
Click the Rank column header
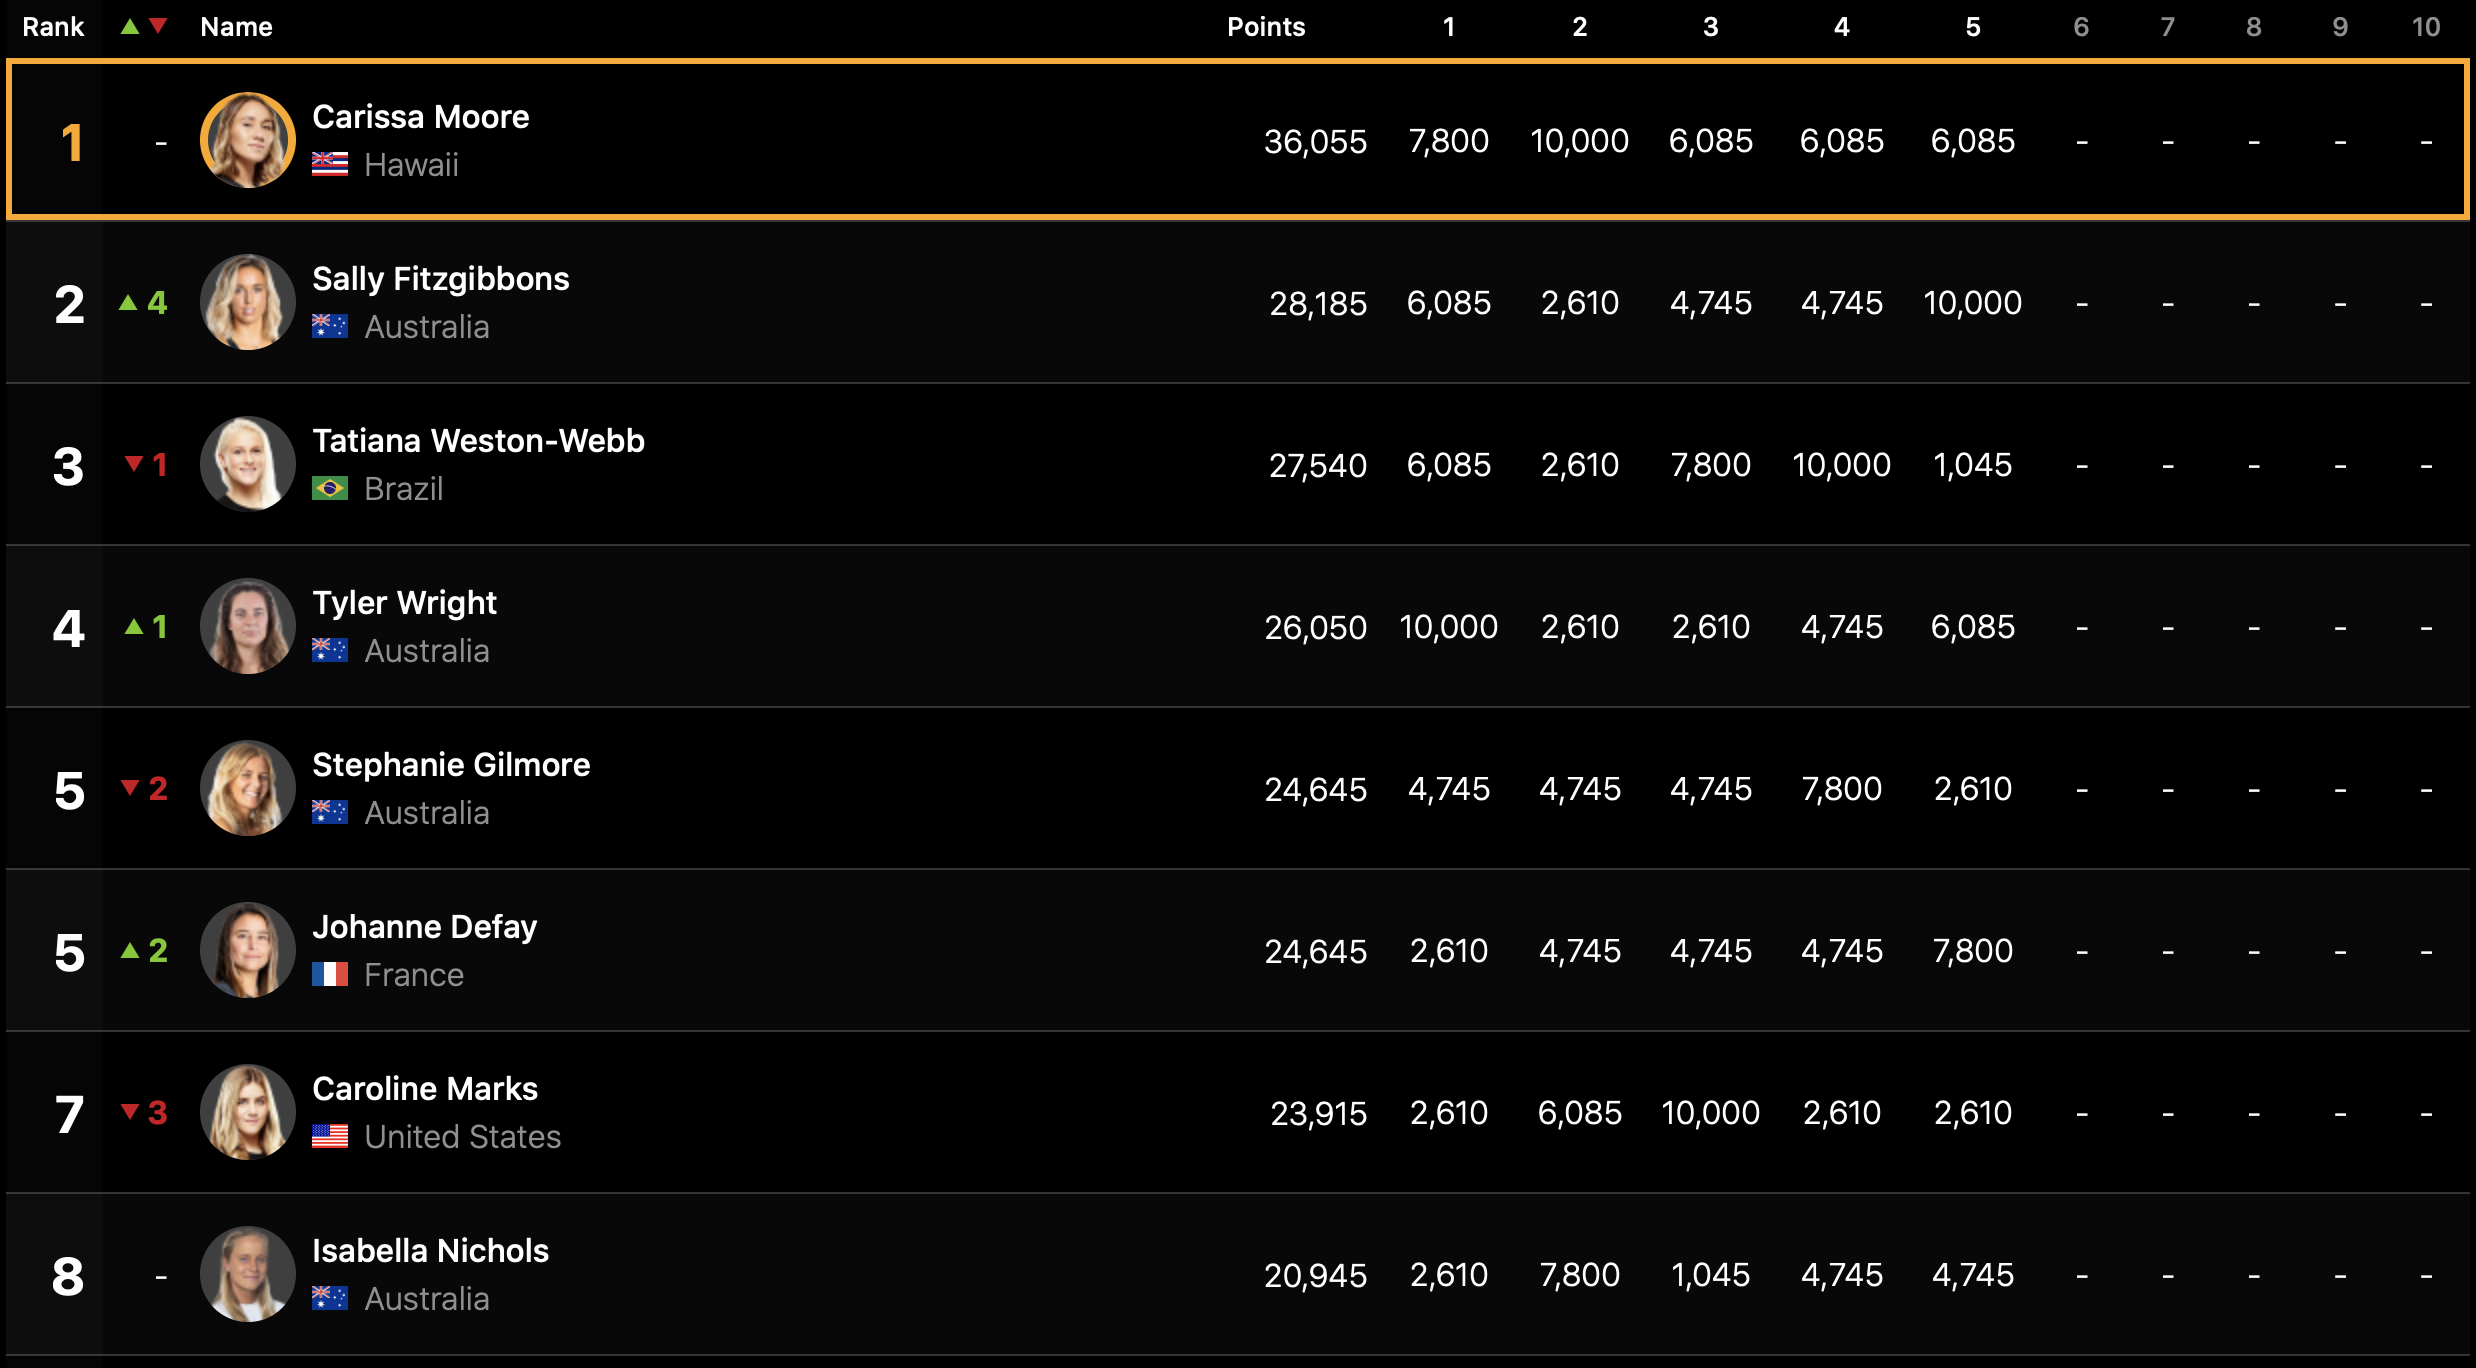pos(53,27)
